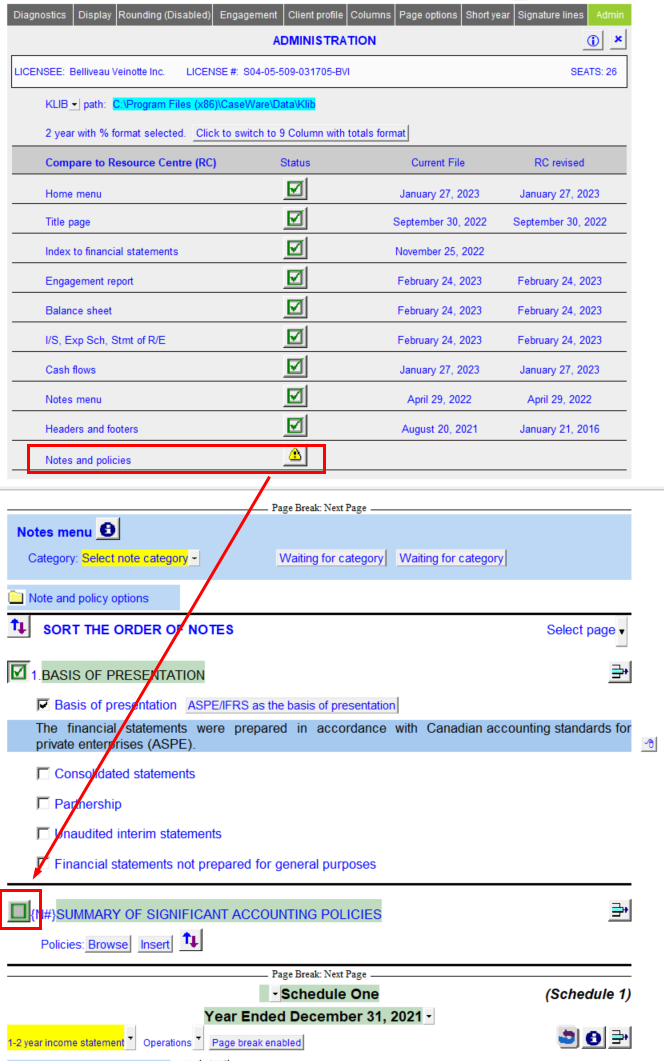Click the policies sort arrows icon

coord(191,941)
